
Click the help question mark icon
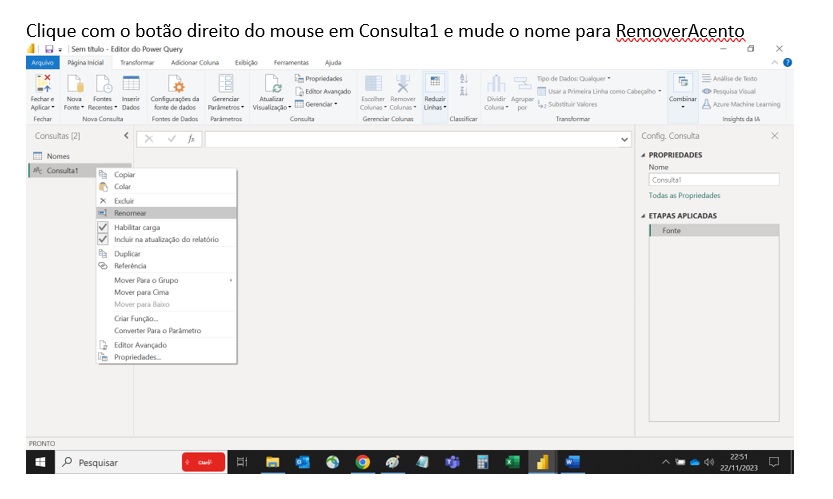pyautogui.click(x=787, y=62)
